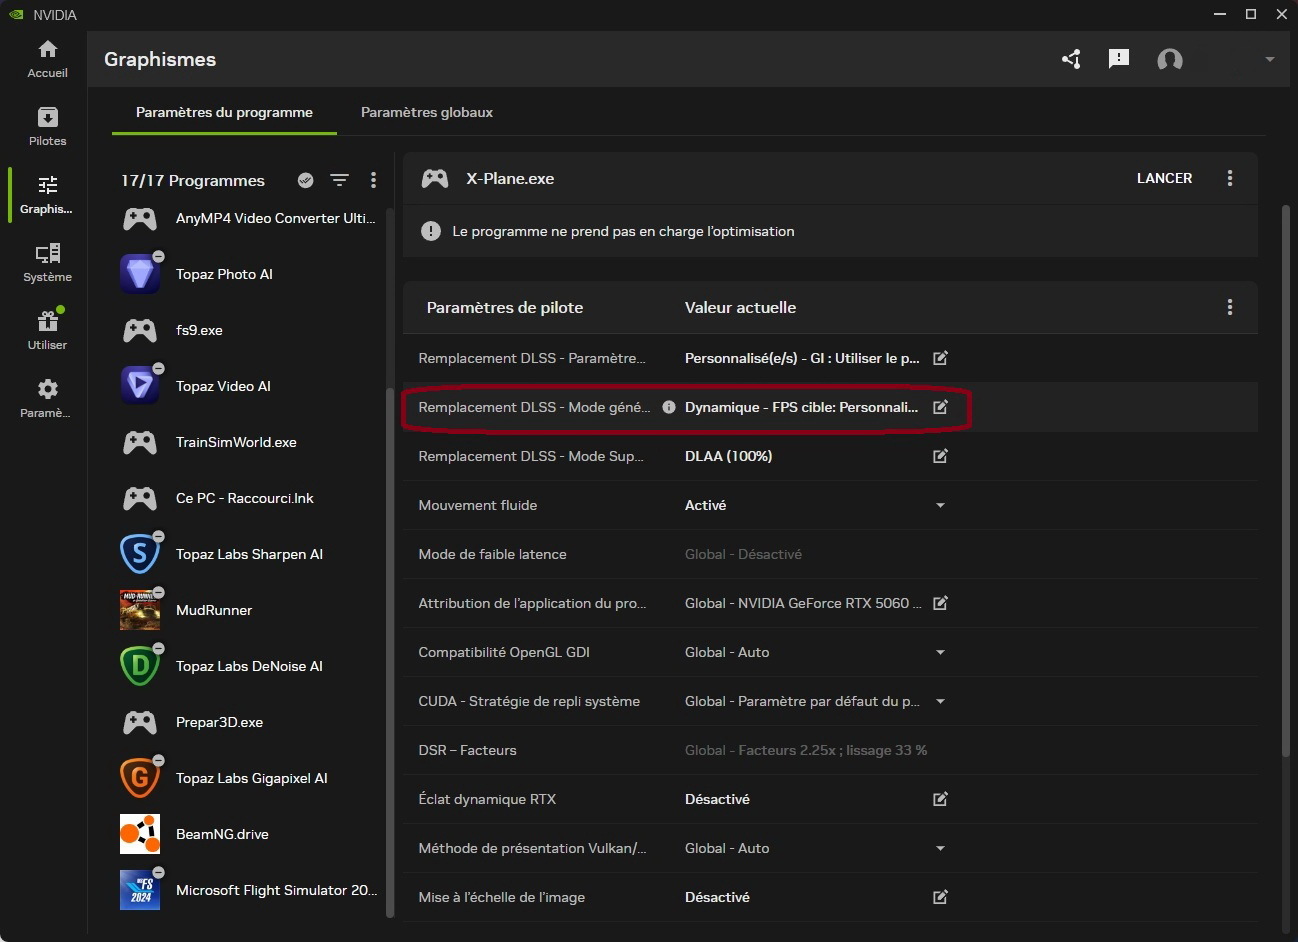Image resolution: width=1298 pixels, height=942 pixels.
Task: Open the Paramètres gear section
Action: click(47, 399)
